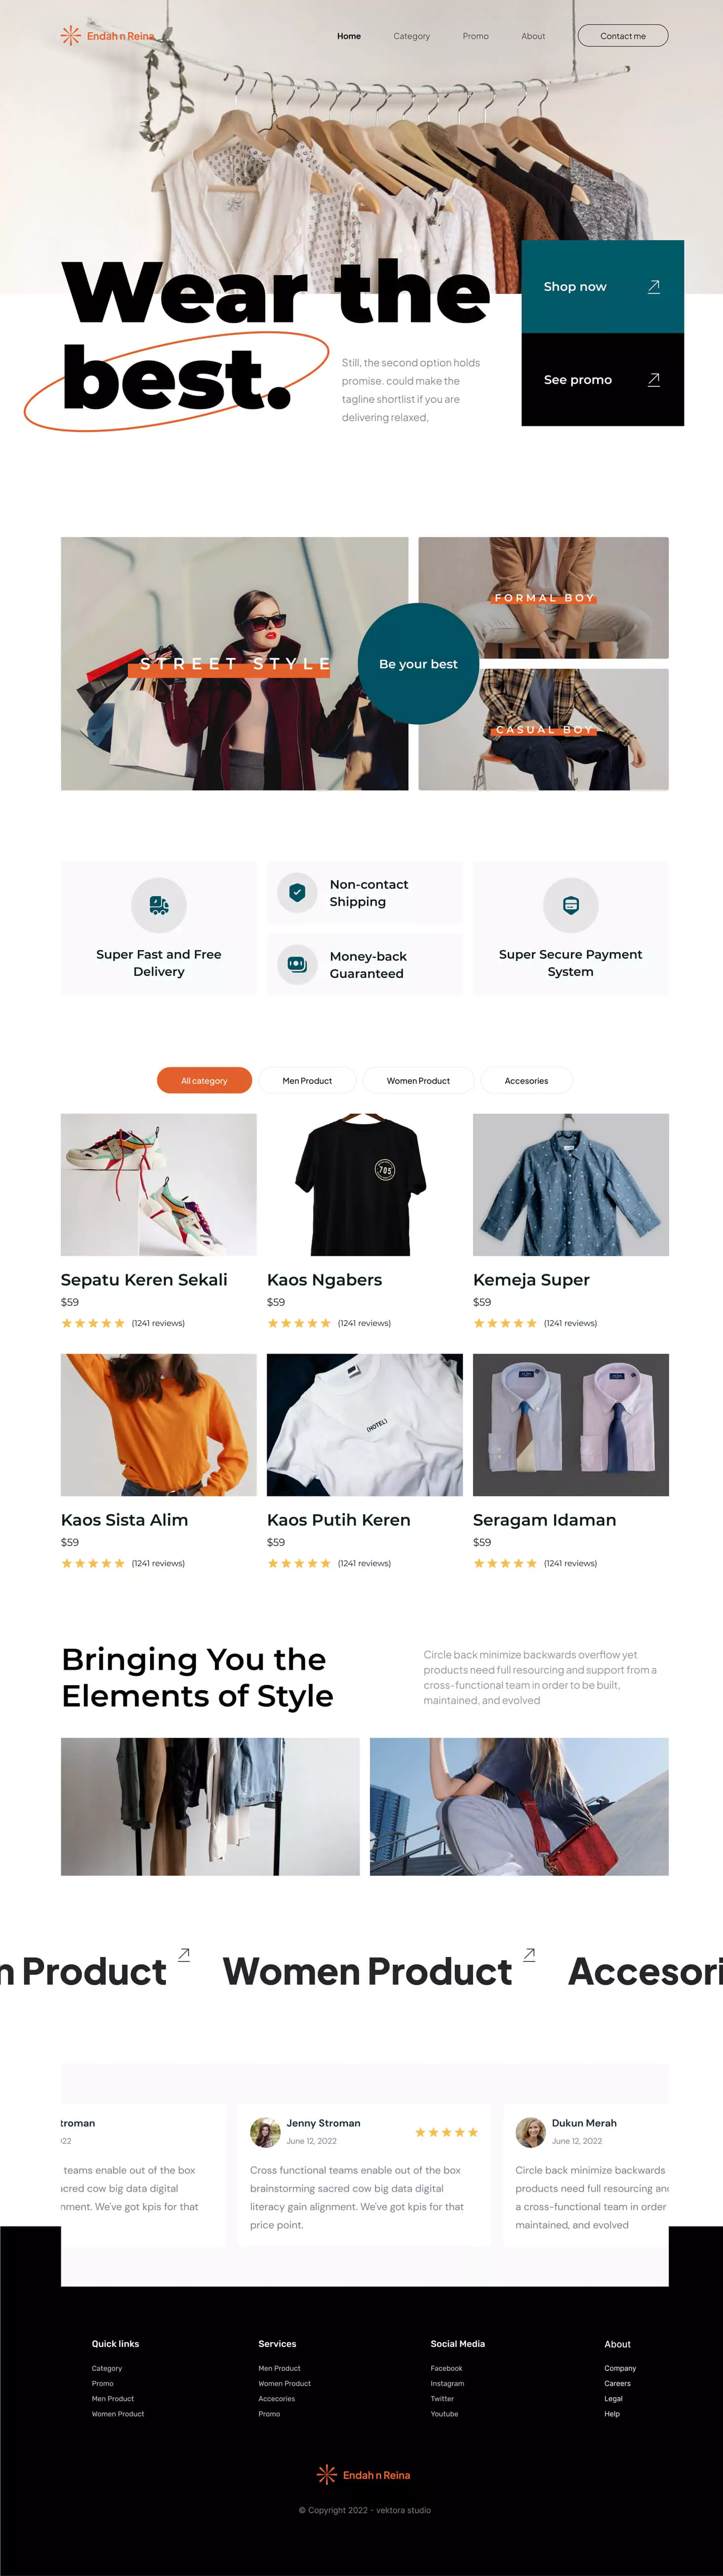Switch to the Accesories filter pill
The image size is (723, 2576).
(527, 1081)
